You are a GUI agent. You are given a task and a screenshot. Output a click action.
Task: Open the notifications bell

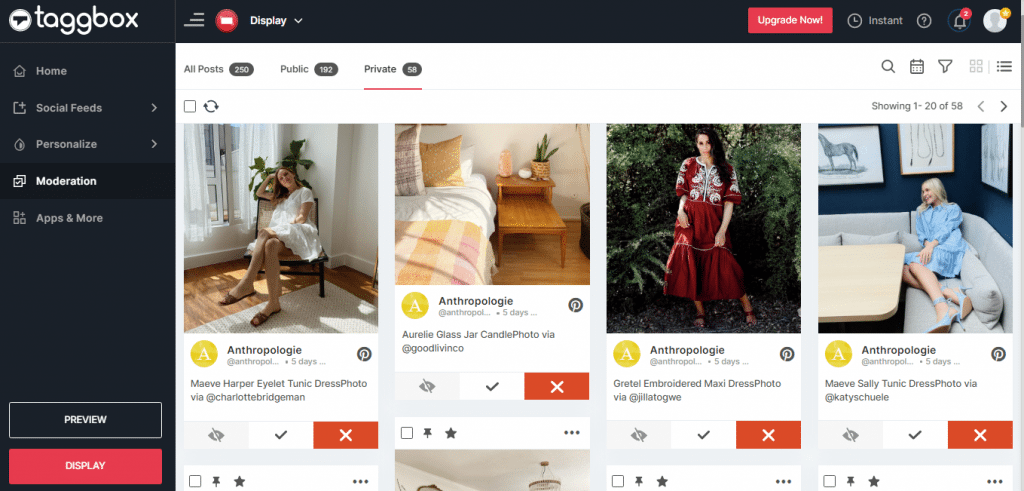pyautogui.click(x=961, y=20)
